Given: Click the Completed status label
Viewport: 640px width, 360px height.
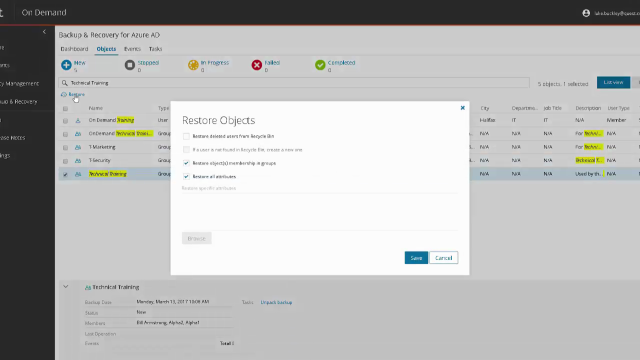Looking at the screenshot, I should 341,62.
